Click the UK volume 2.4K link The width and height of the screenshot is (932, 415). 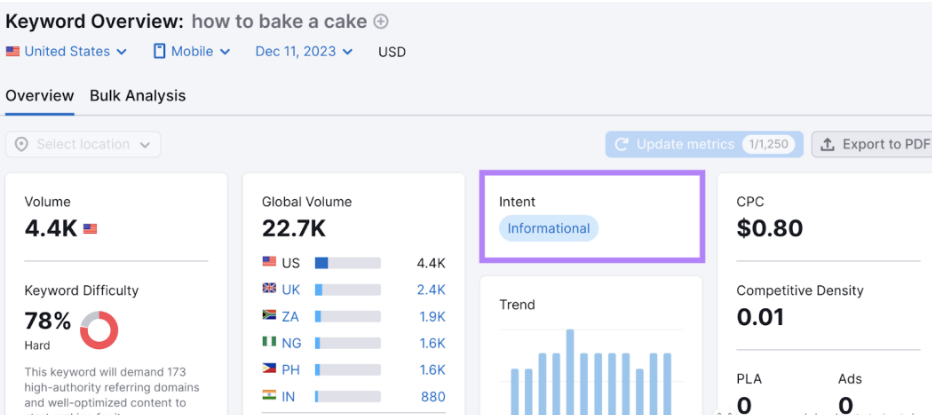431,289
